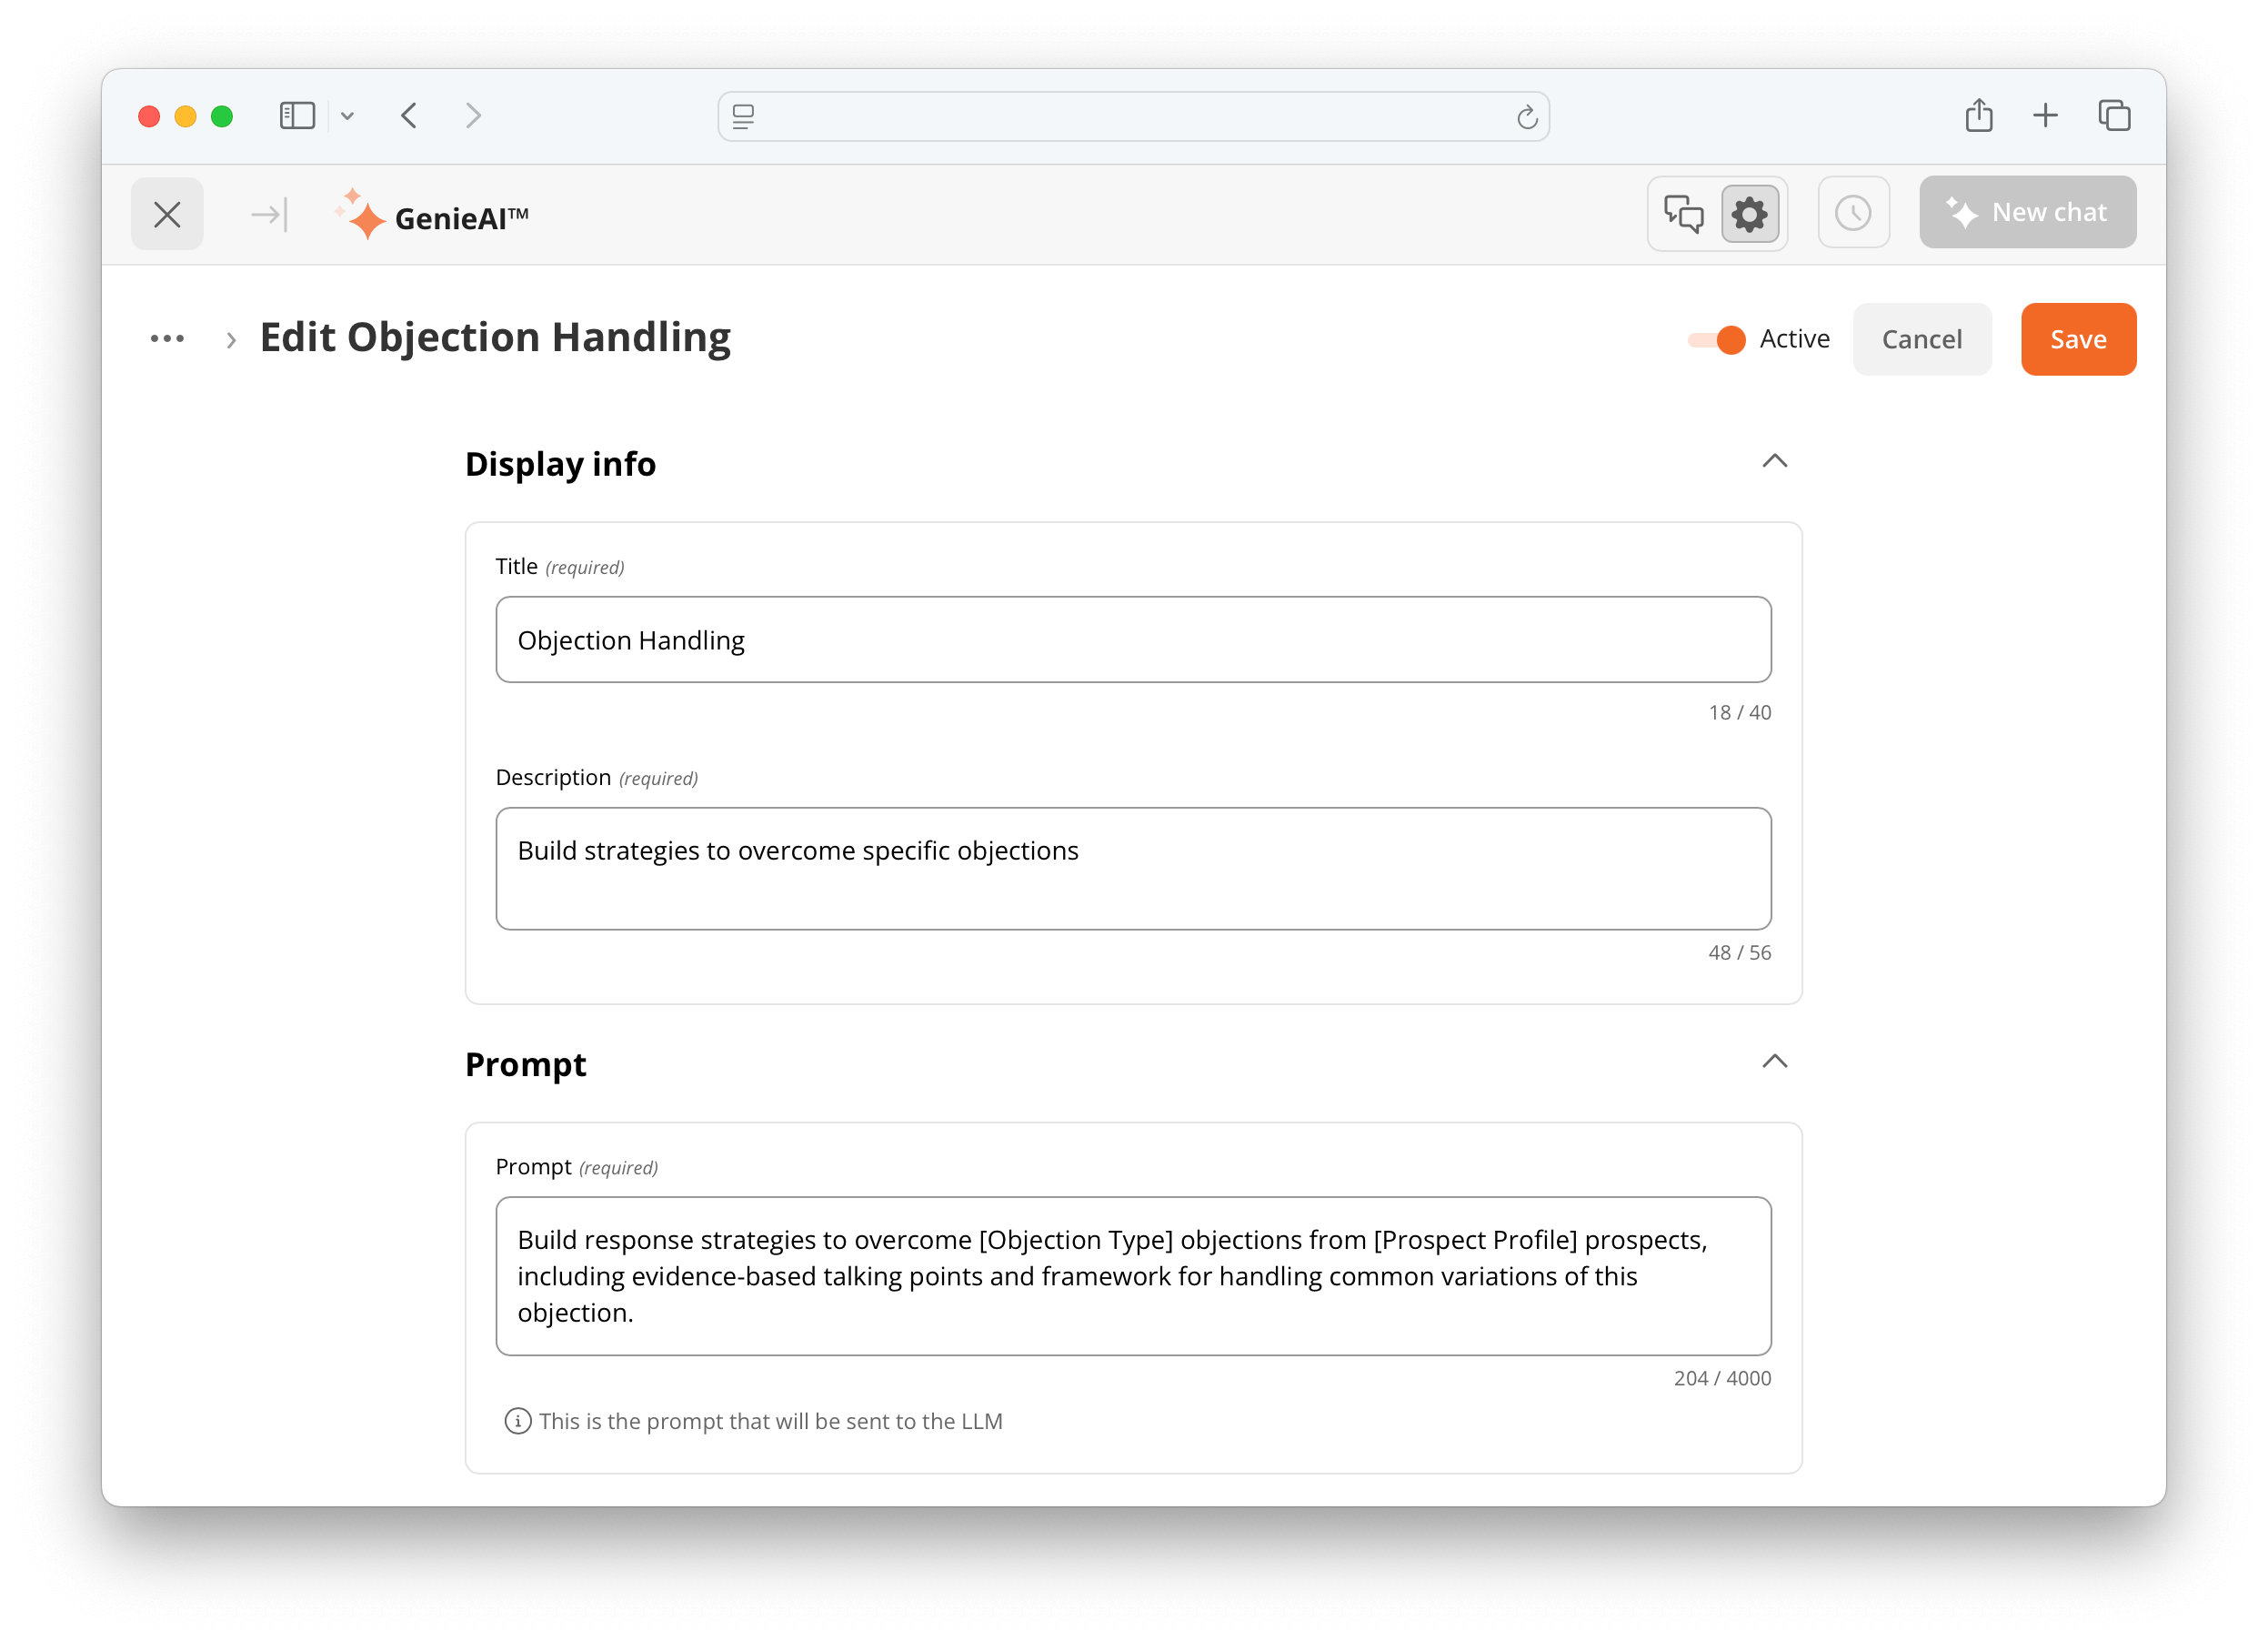Viewport: 2268px width, 1641px height.
Task: Click the collapse panel arrow icon
Action: tap(269, 214)
